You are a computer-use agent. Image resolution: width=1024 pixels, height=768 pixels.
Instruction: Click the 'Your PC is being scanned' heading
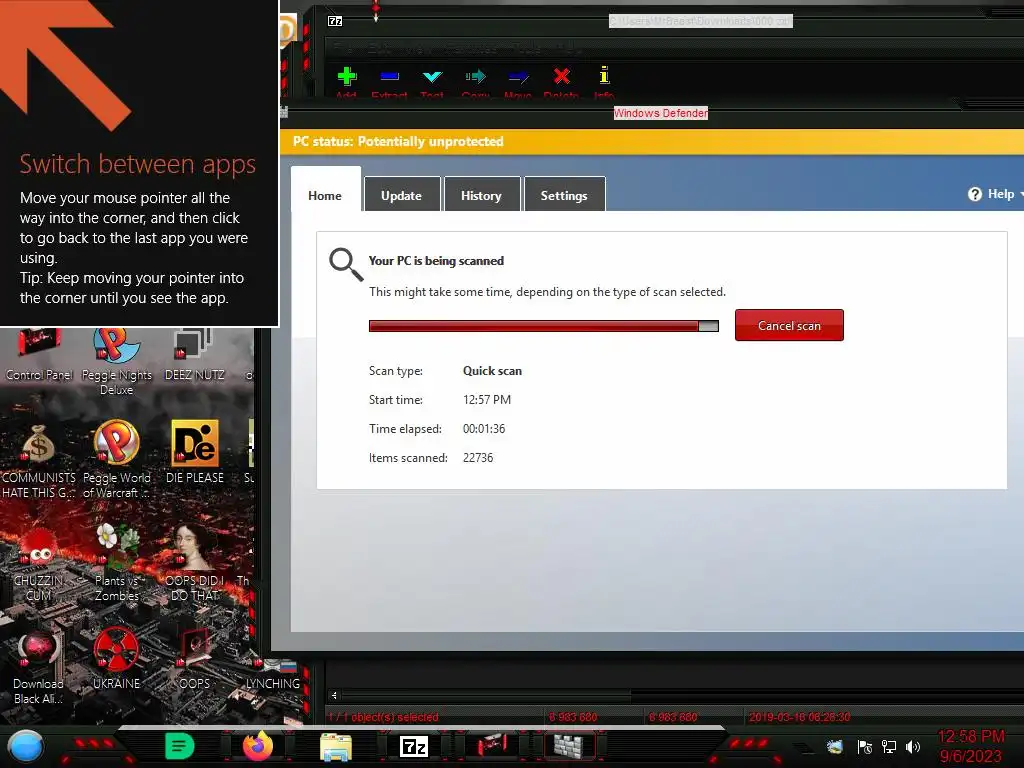436,261
